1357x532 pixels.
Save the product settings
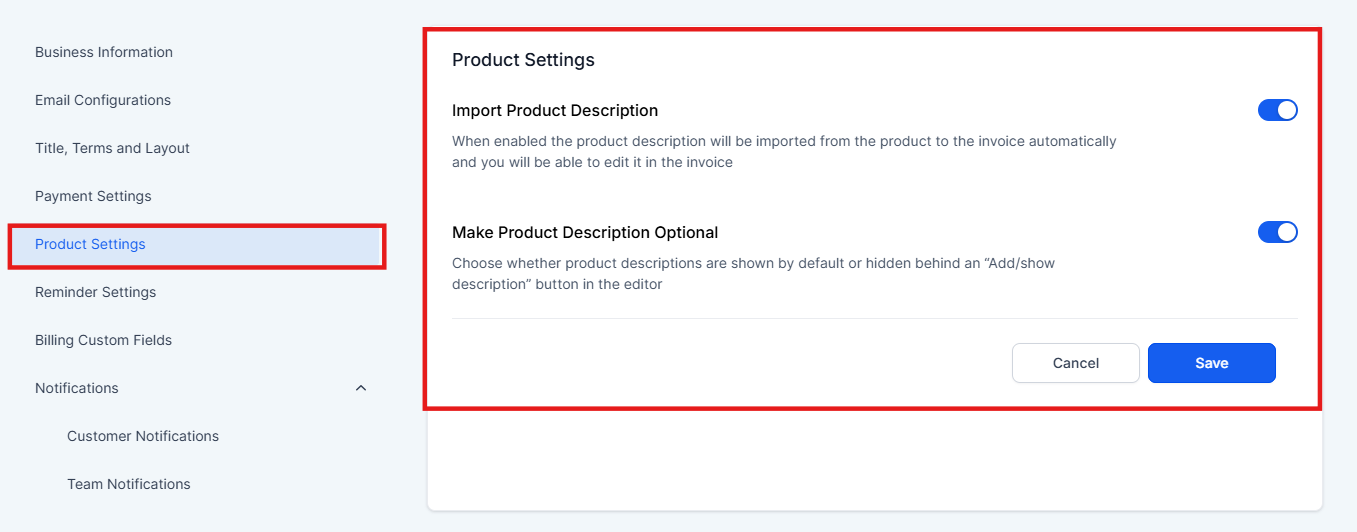[1211, 363]
